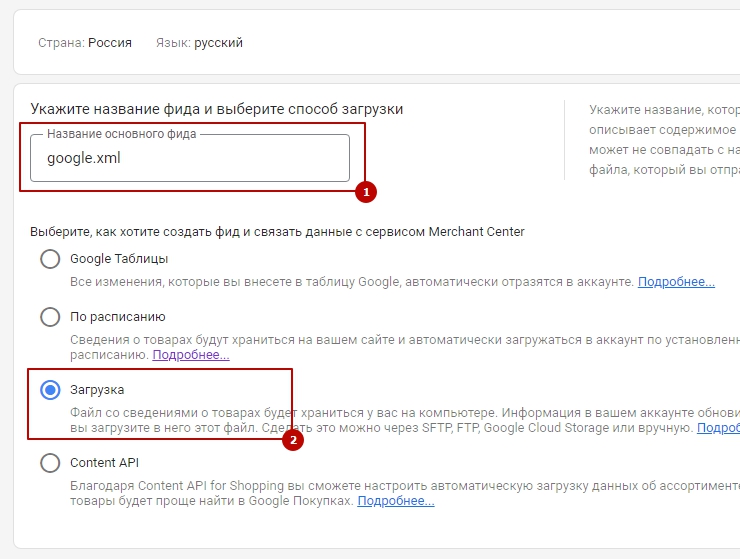This screenshot has height=559, width=740.
Task: Click the Google Таблицы option label
Action: [118, 259]
